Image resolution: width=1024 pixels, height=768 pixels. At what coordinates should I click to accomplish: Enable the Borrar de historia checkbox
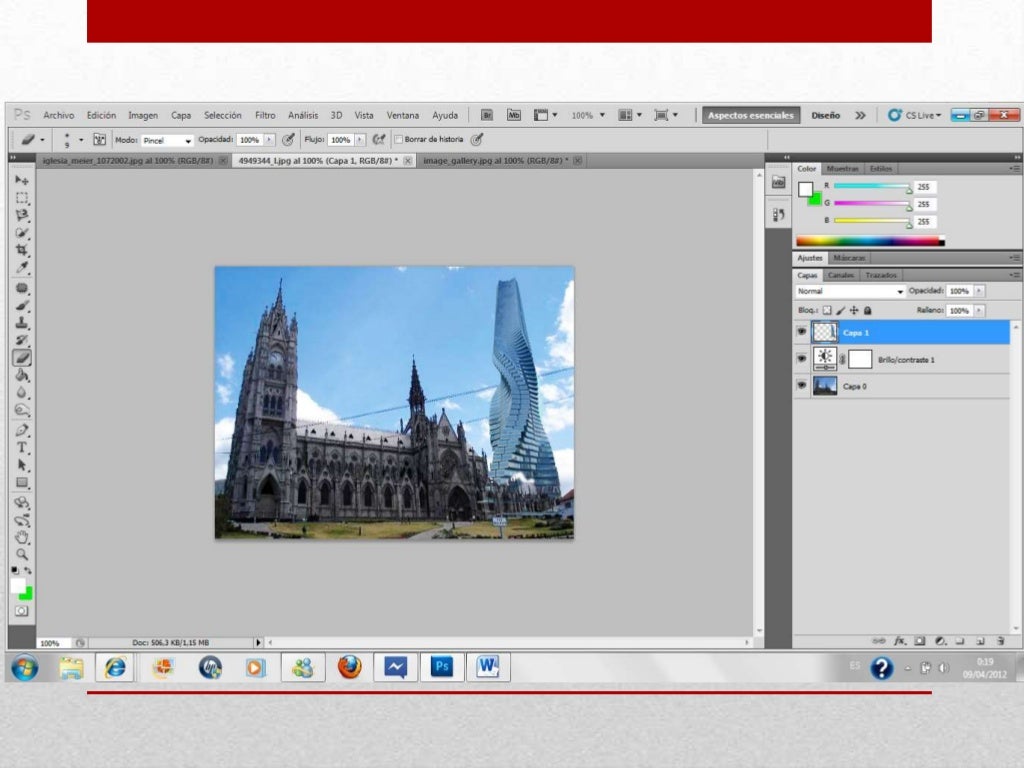(x=398, y=140)
